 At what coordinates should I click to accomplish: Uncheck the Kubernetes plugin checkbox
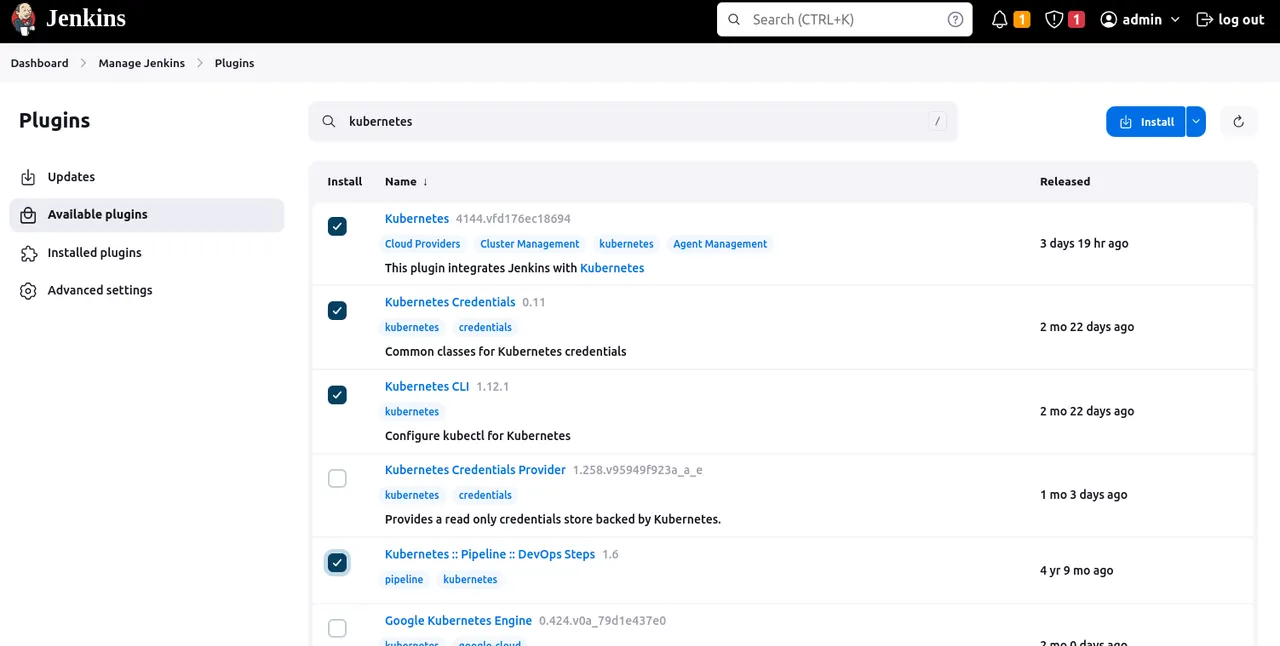[x=337, y=227]
